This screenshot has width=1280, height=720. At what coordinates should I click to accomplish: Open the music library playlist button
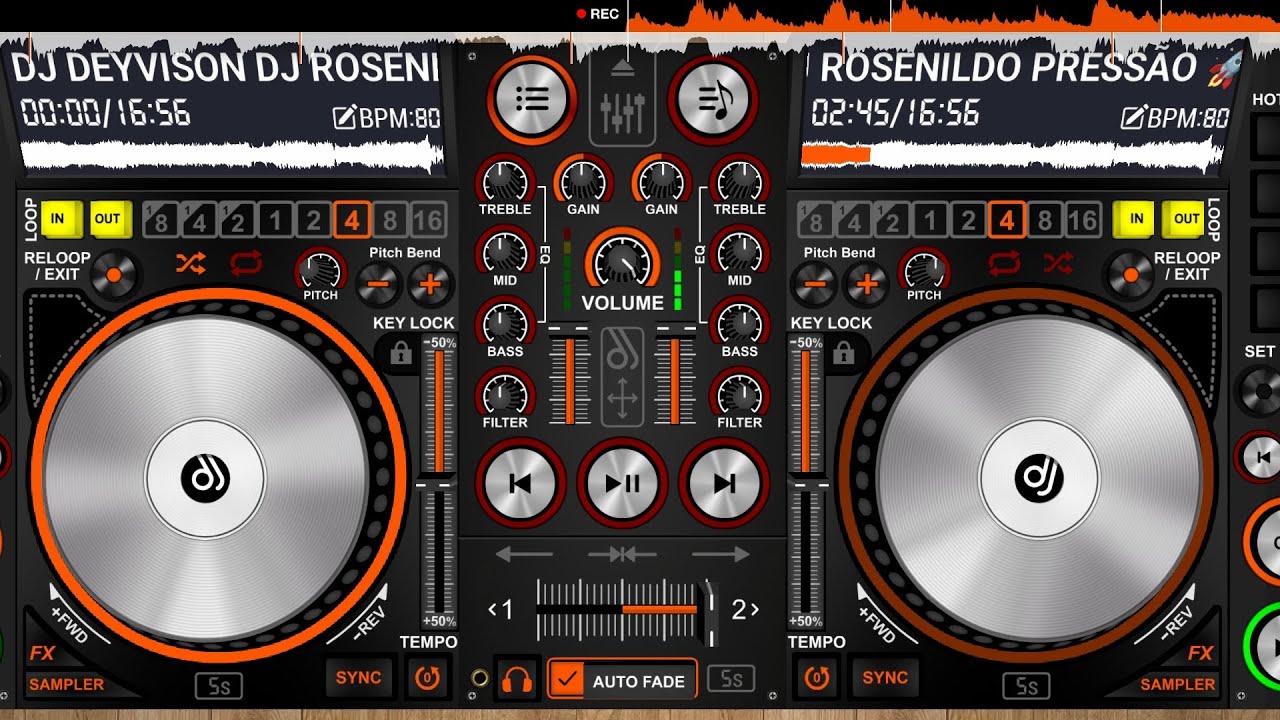pos(712,98)
